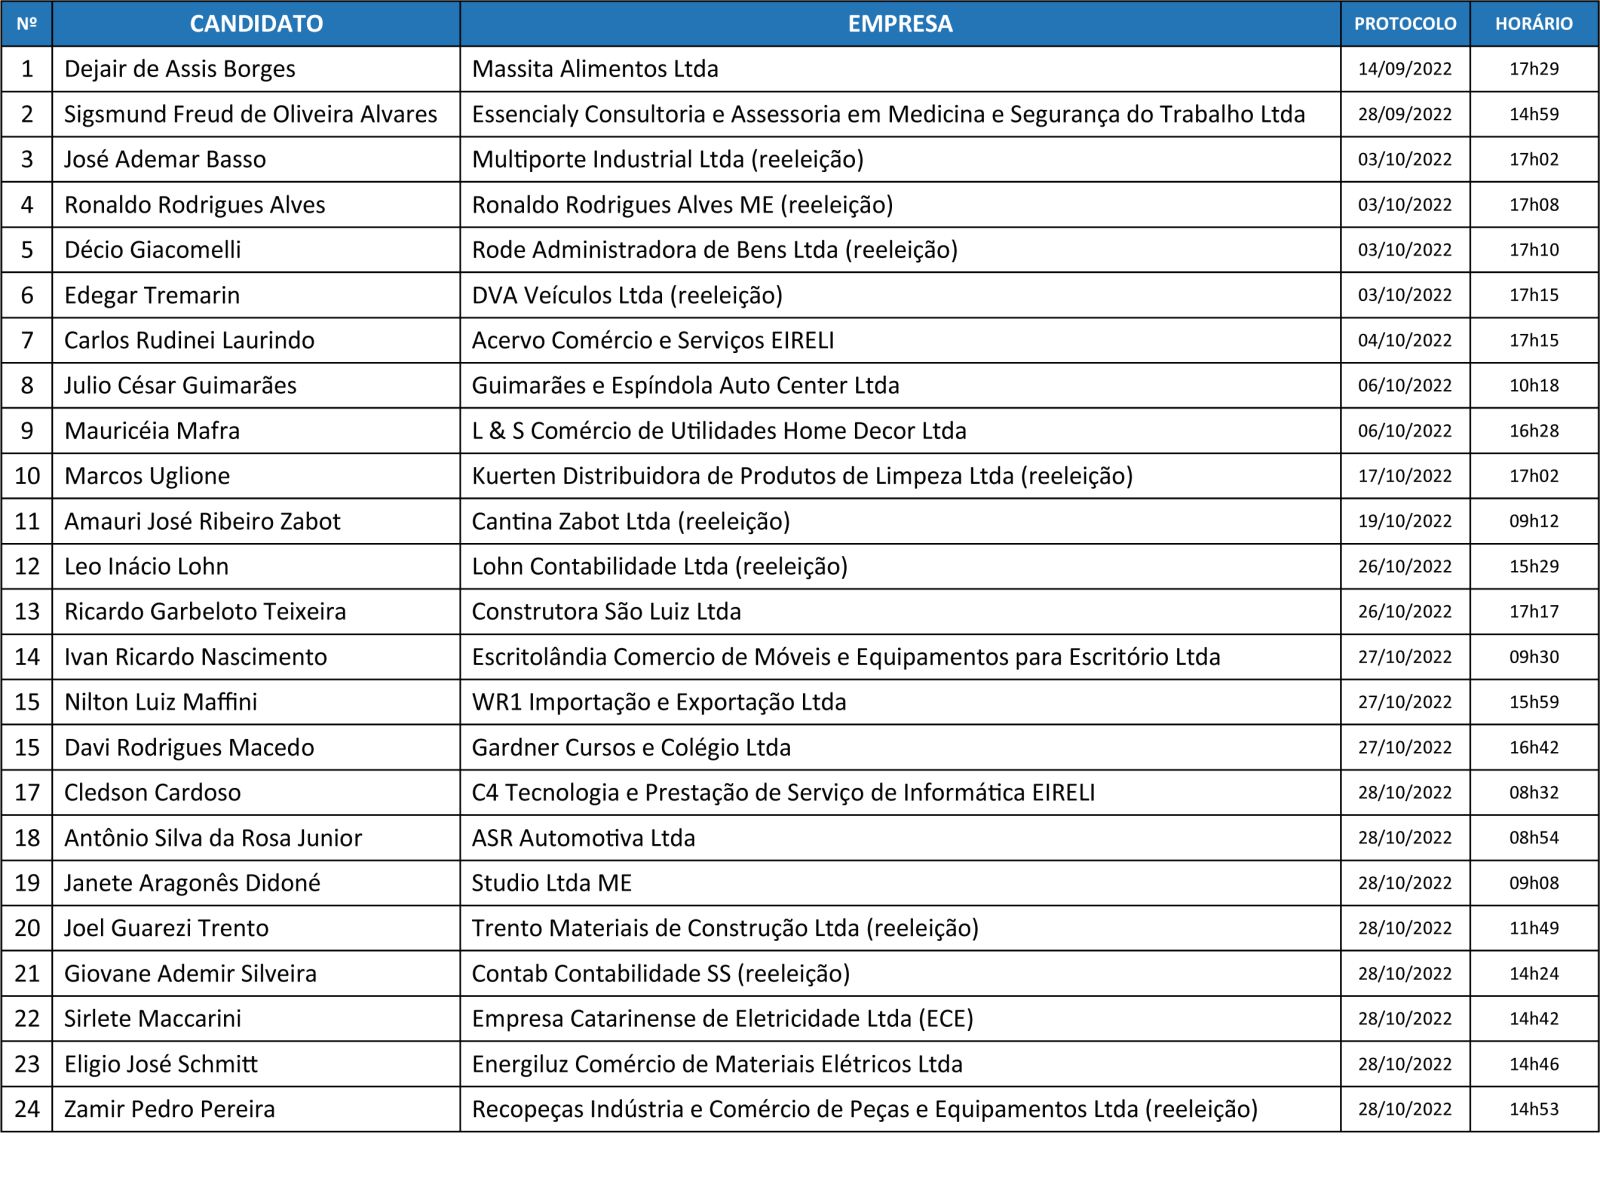Screen dimensions: 1600x1178
Task: Click Mauricéia Mafra name
Action: (152, 431)
